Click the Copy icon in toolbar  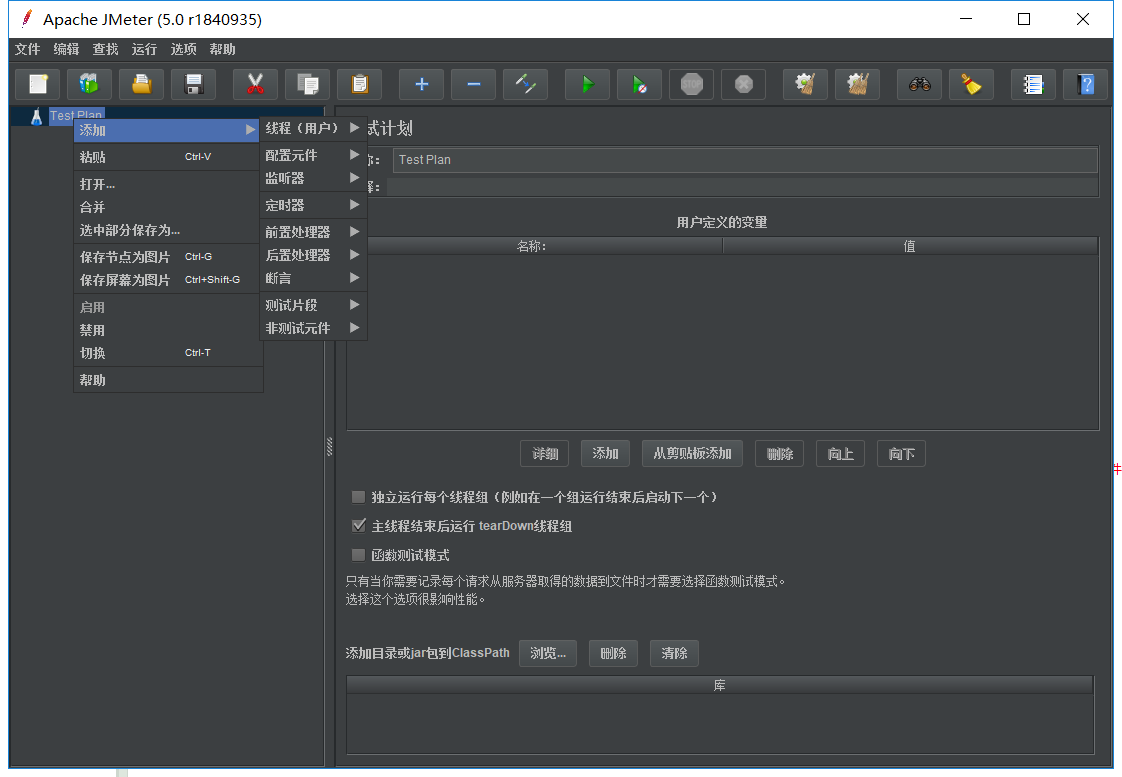pos(308,84)
